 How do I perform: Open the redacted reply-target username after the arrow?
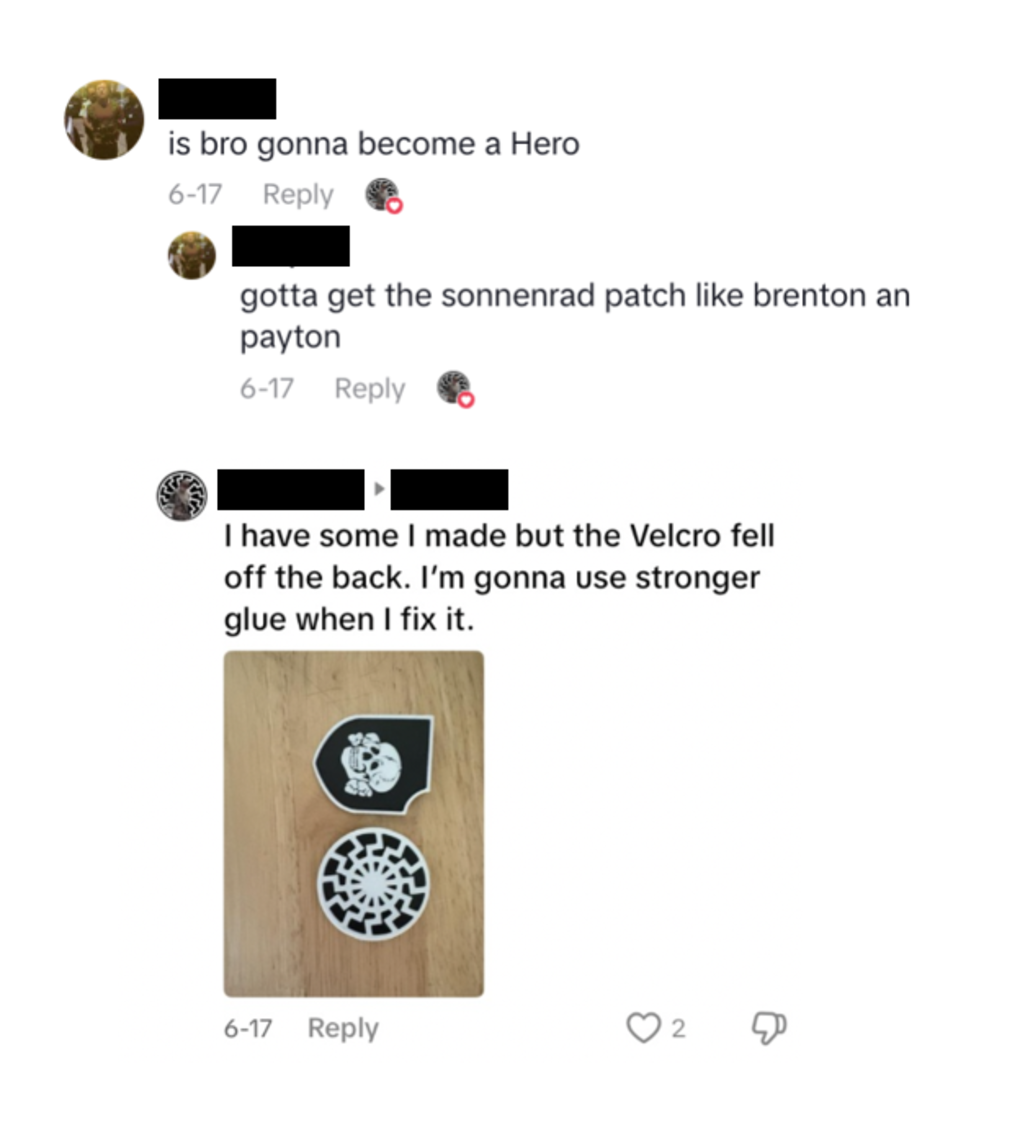click(x=449, y=489)
